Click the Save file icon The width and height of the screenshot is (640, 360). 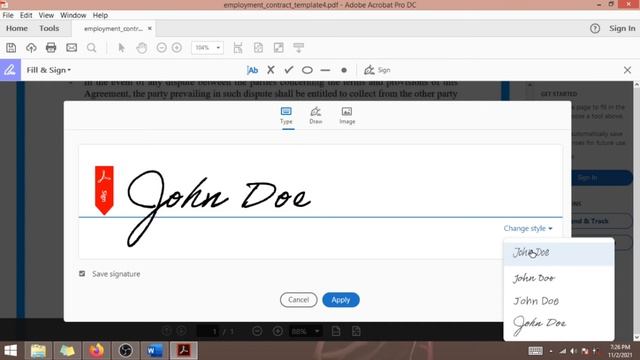pos(11,48)
